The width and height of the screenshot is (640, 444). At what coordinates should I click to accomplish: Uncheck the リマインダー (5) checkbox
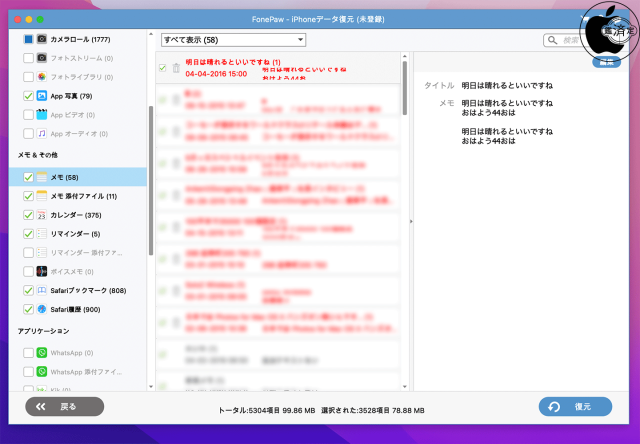pos(28,234)
